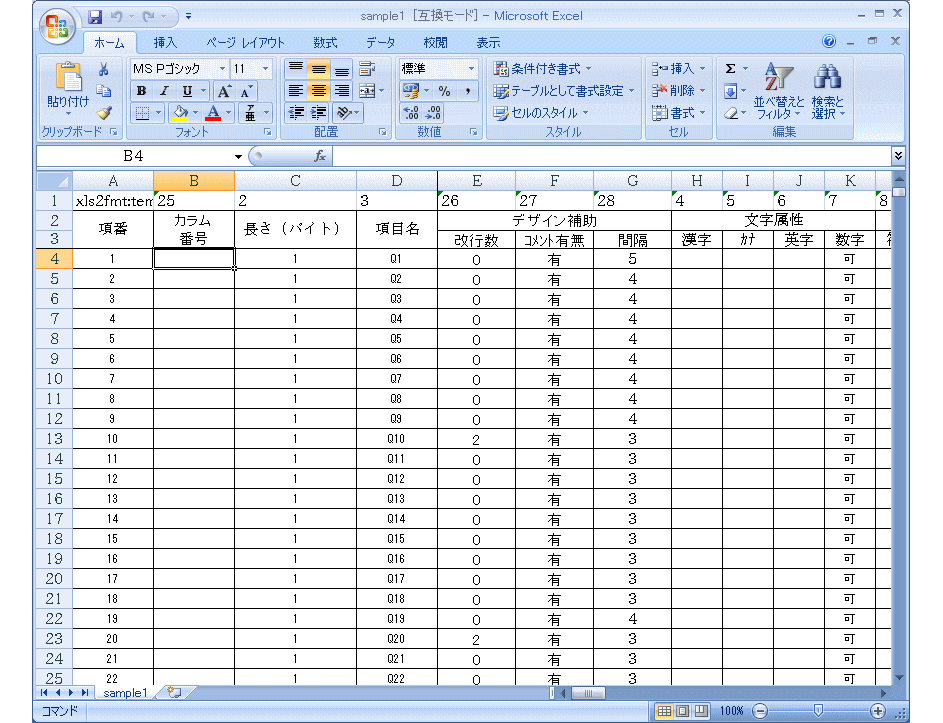The height and width of the screenshot is (723, 943).
Task: Toggle bold formatting
Action: pos(142,91)
